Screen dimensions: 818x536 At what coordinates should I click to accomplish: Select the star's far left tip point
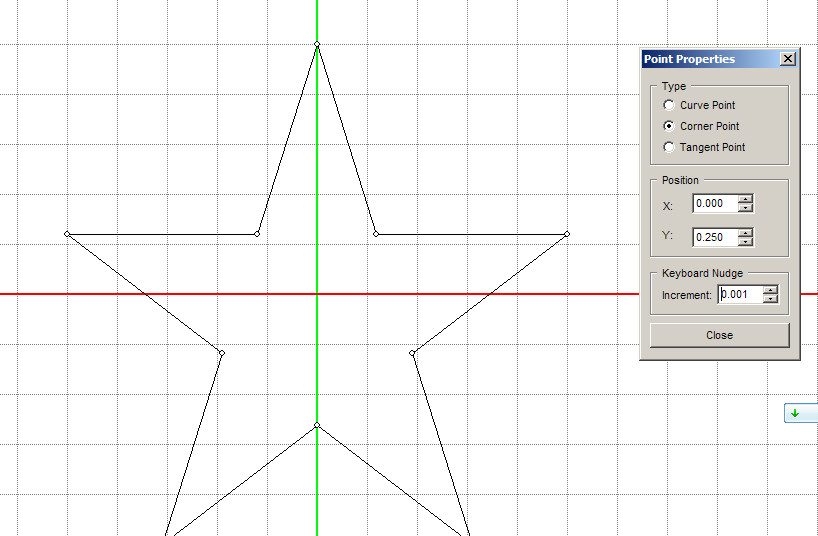pos(67,234)
